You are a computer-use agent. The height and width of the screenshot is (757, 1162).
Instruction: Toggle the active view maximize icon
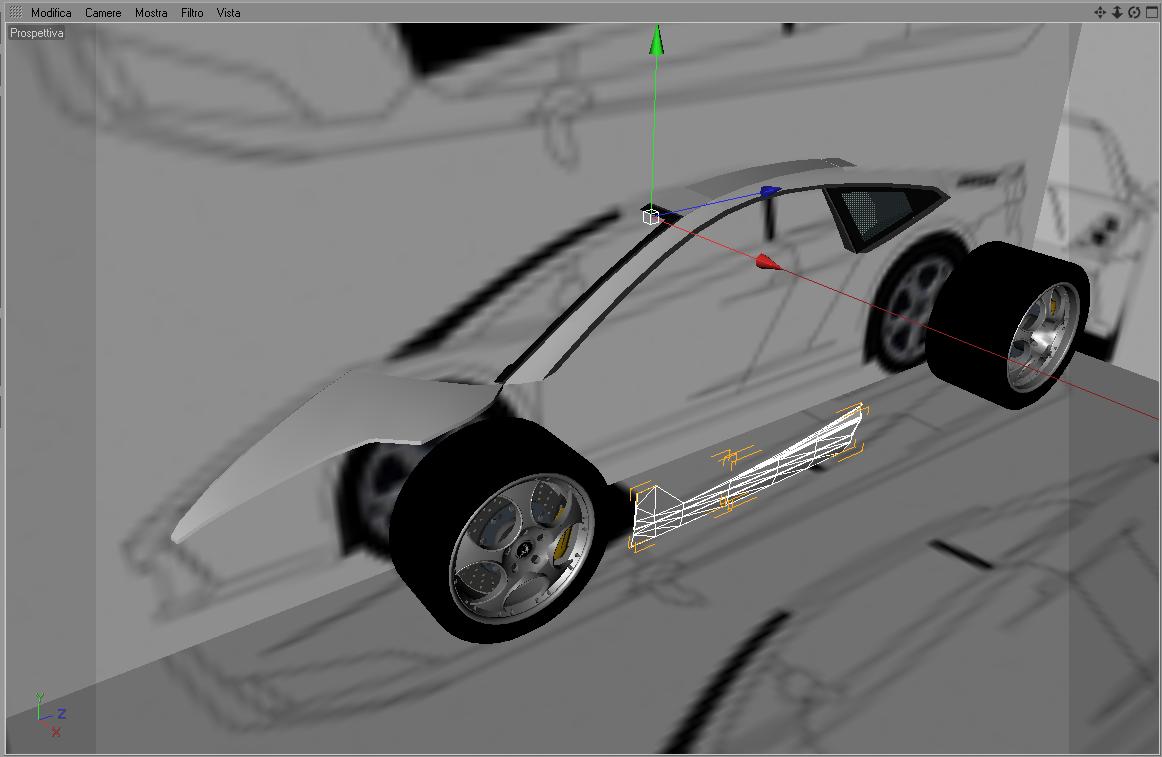(x=1152, y=12)
